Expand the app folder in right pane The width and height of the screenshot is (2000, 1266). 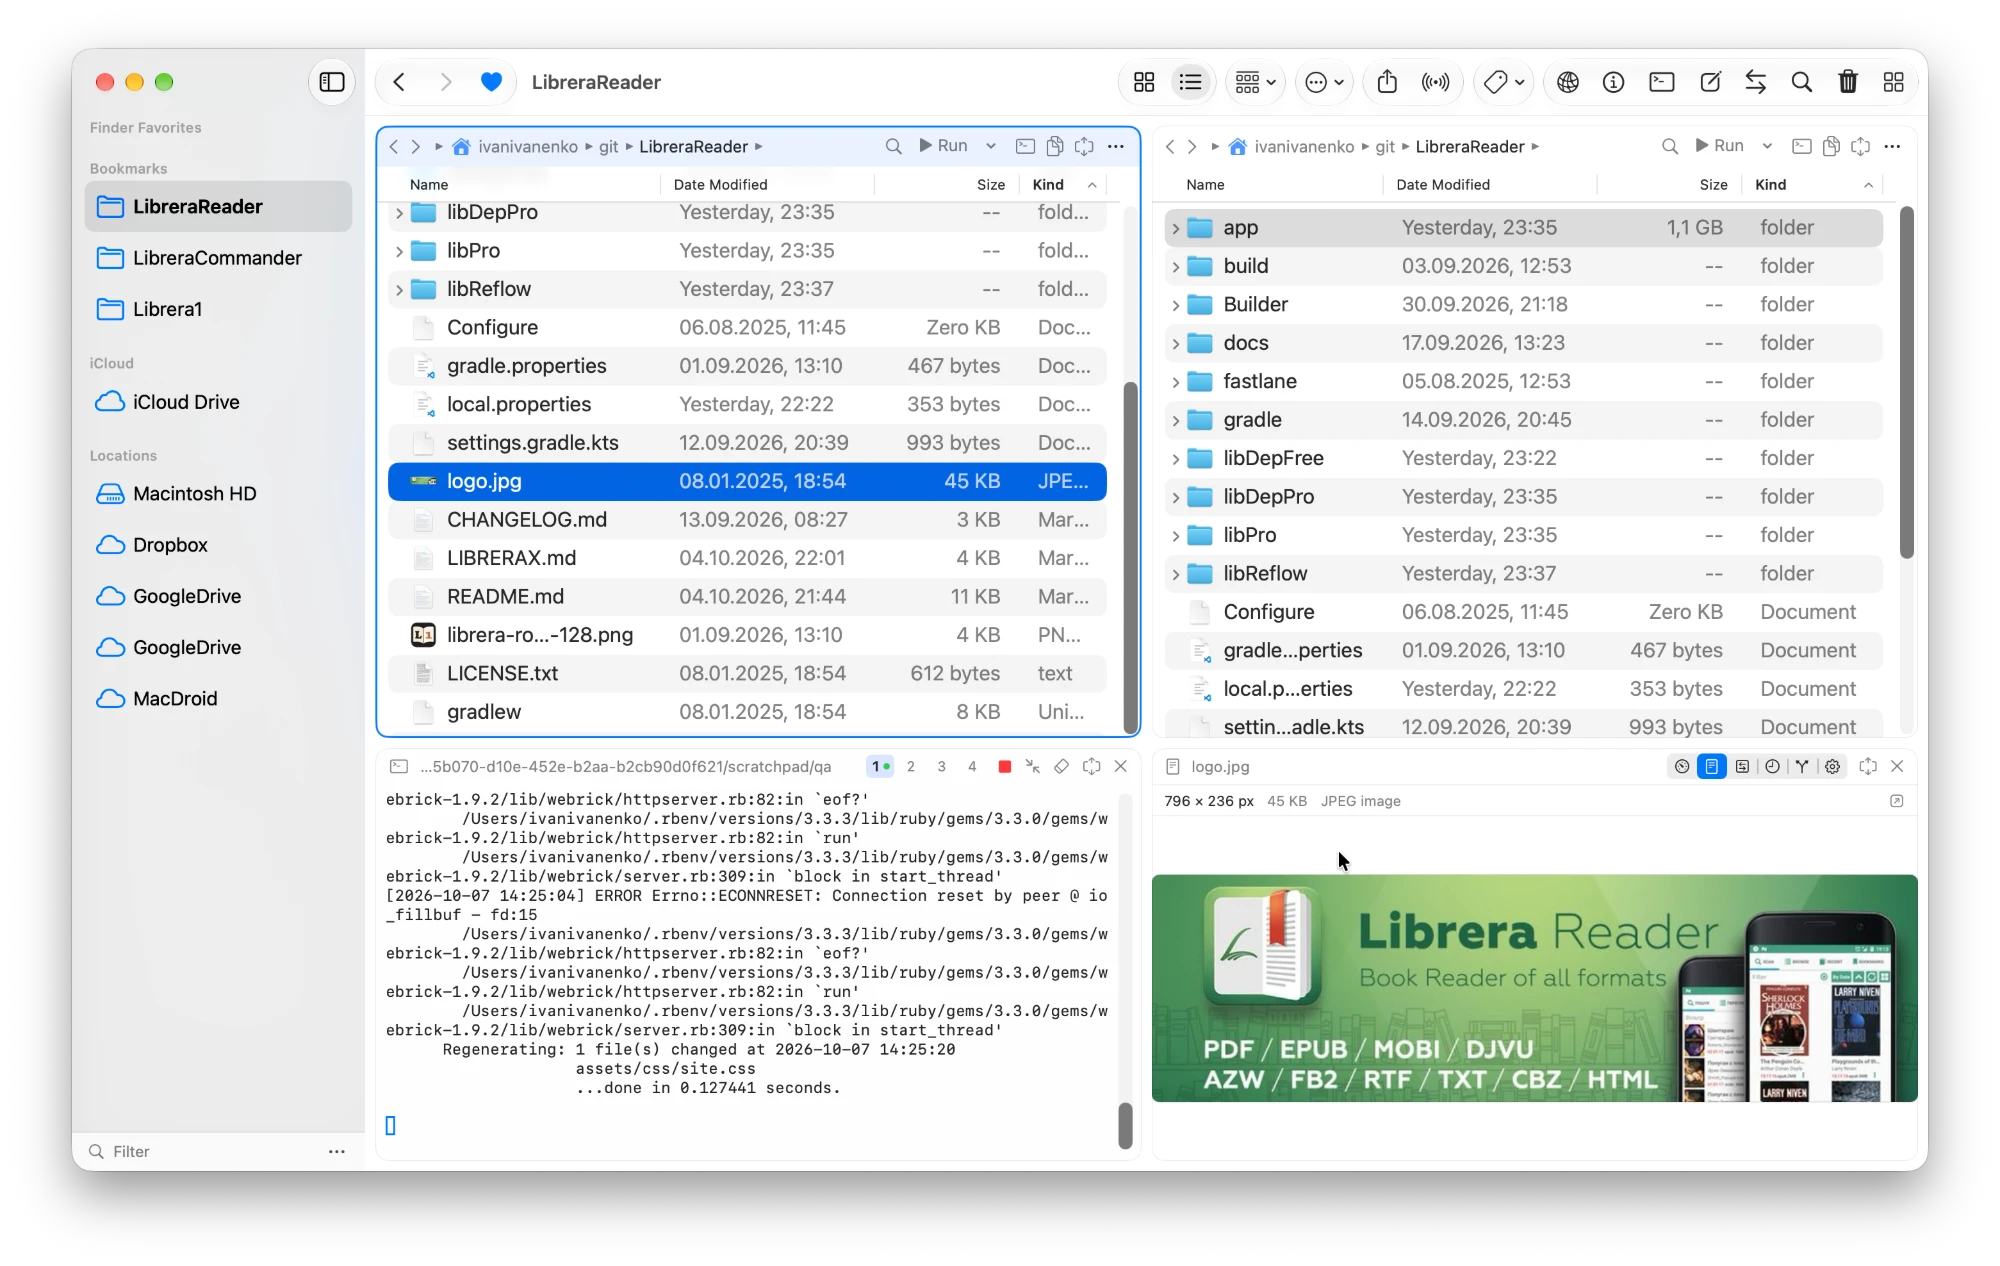tap(1175, 228)
